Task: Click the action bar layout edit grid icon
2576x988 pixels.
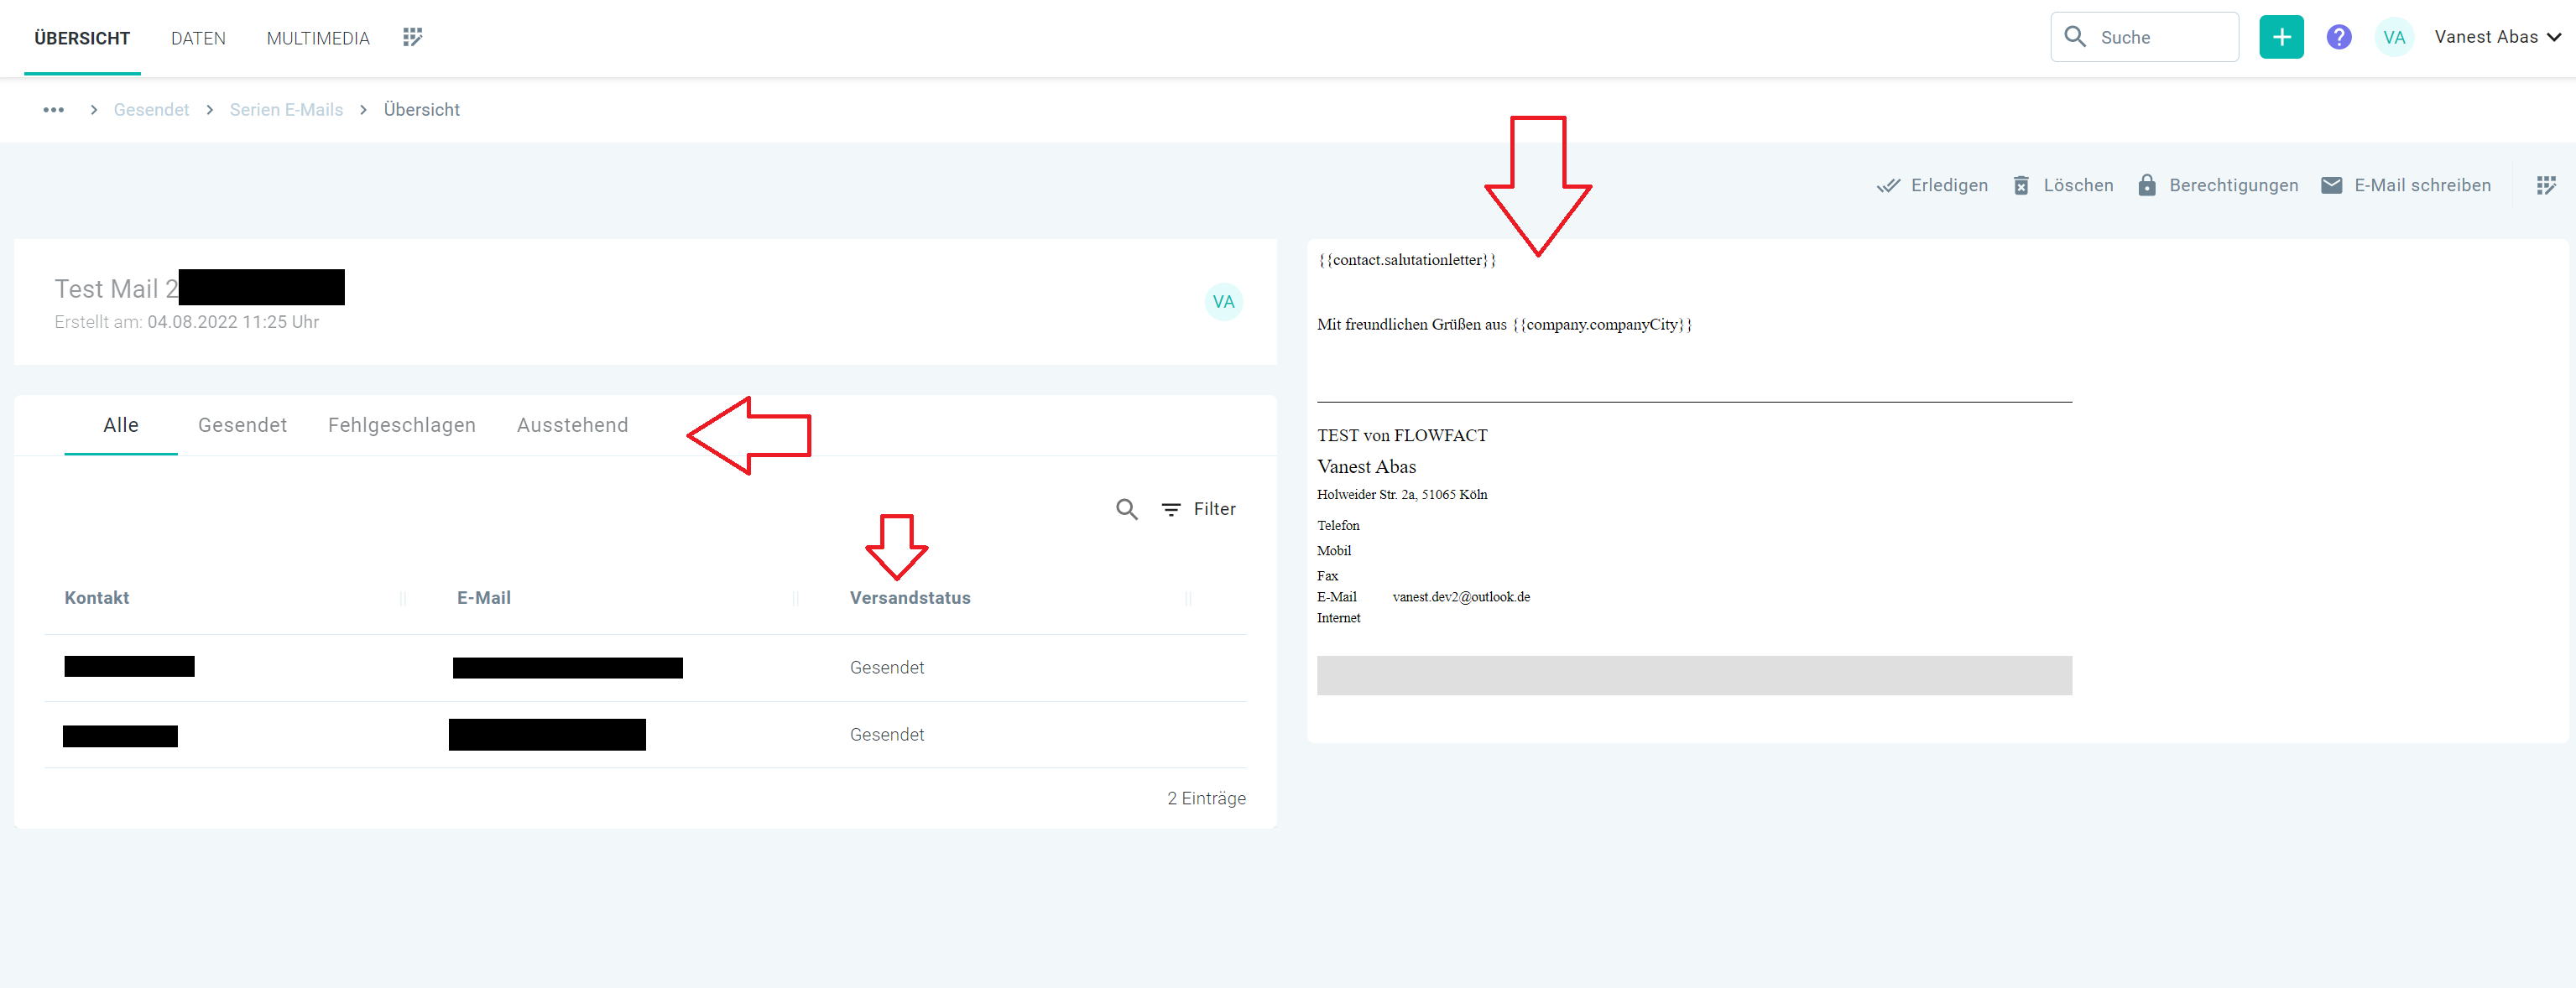Action: click(x=2546, y=185)
